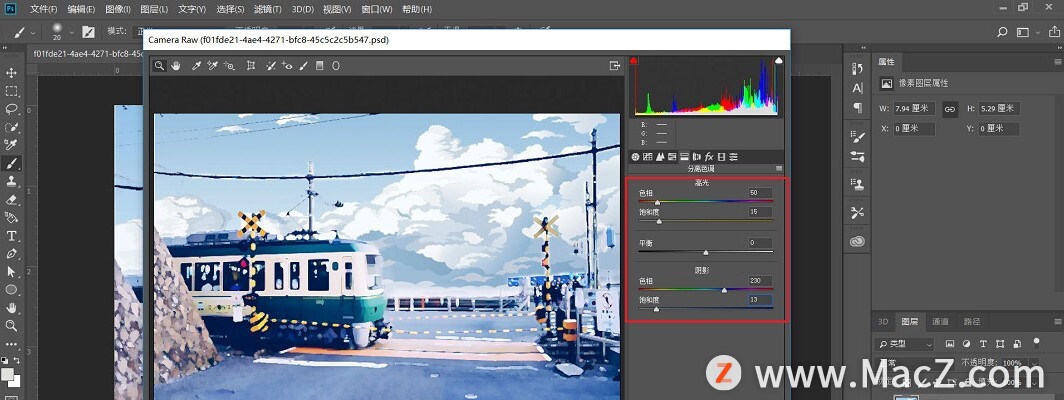Select the Zoom tool in Camera Raw toolbar

pyautogui.click(x=159, y=66)
